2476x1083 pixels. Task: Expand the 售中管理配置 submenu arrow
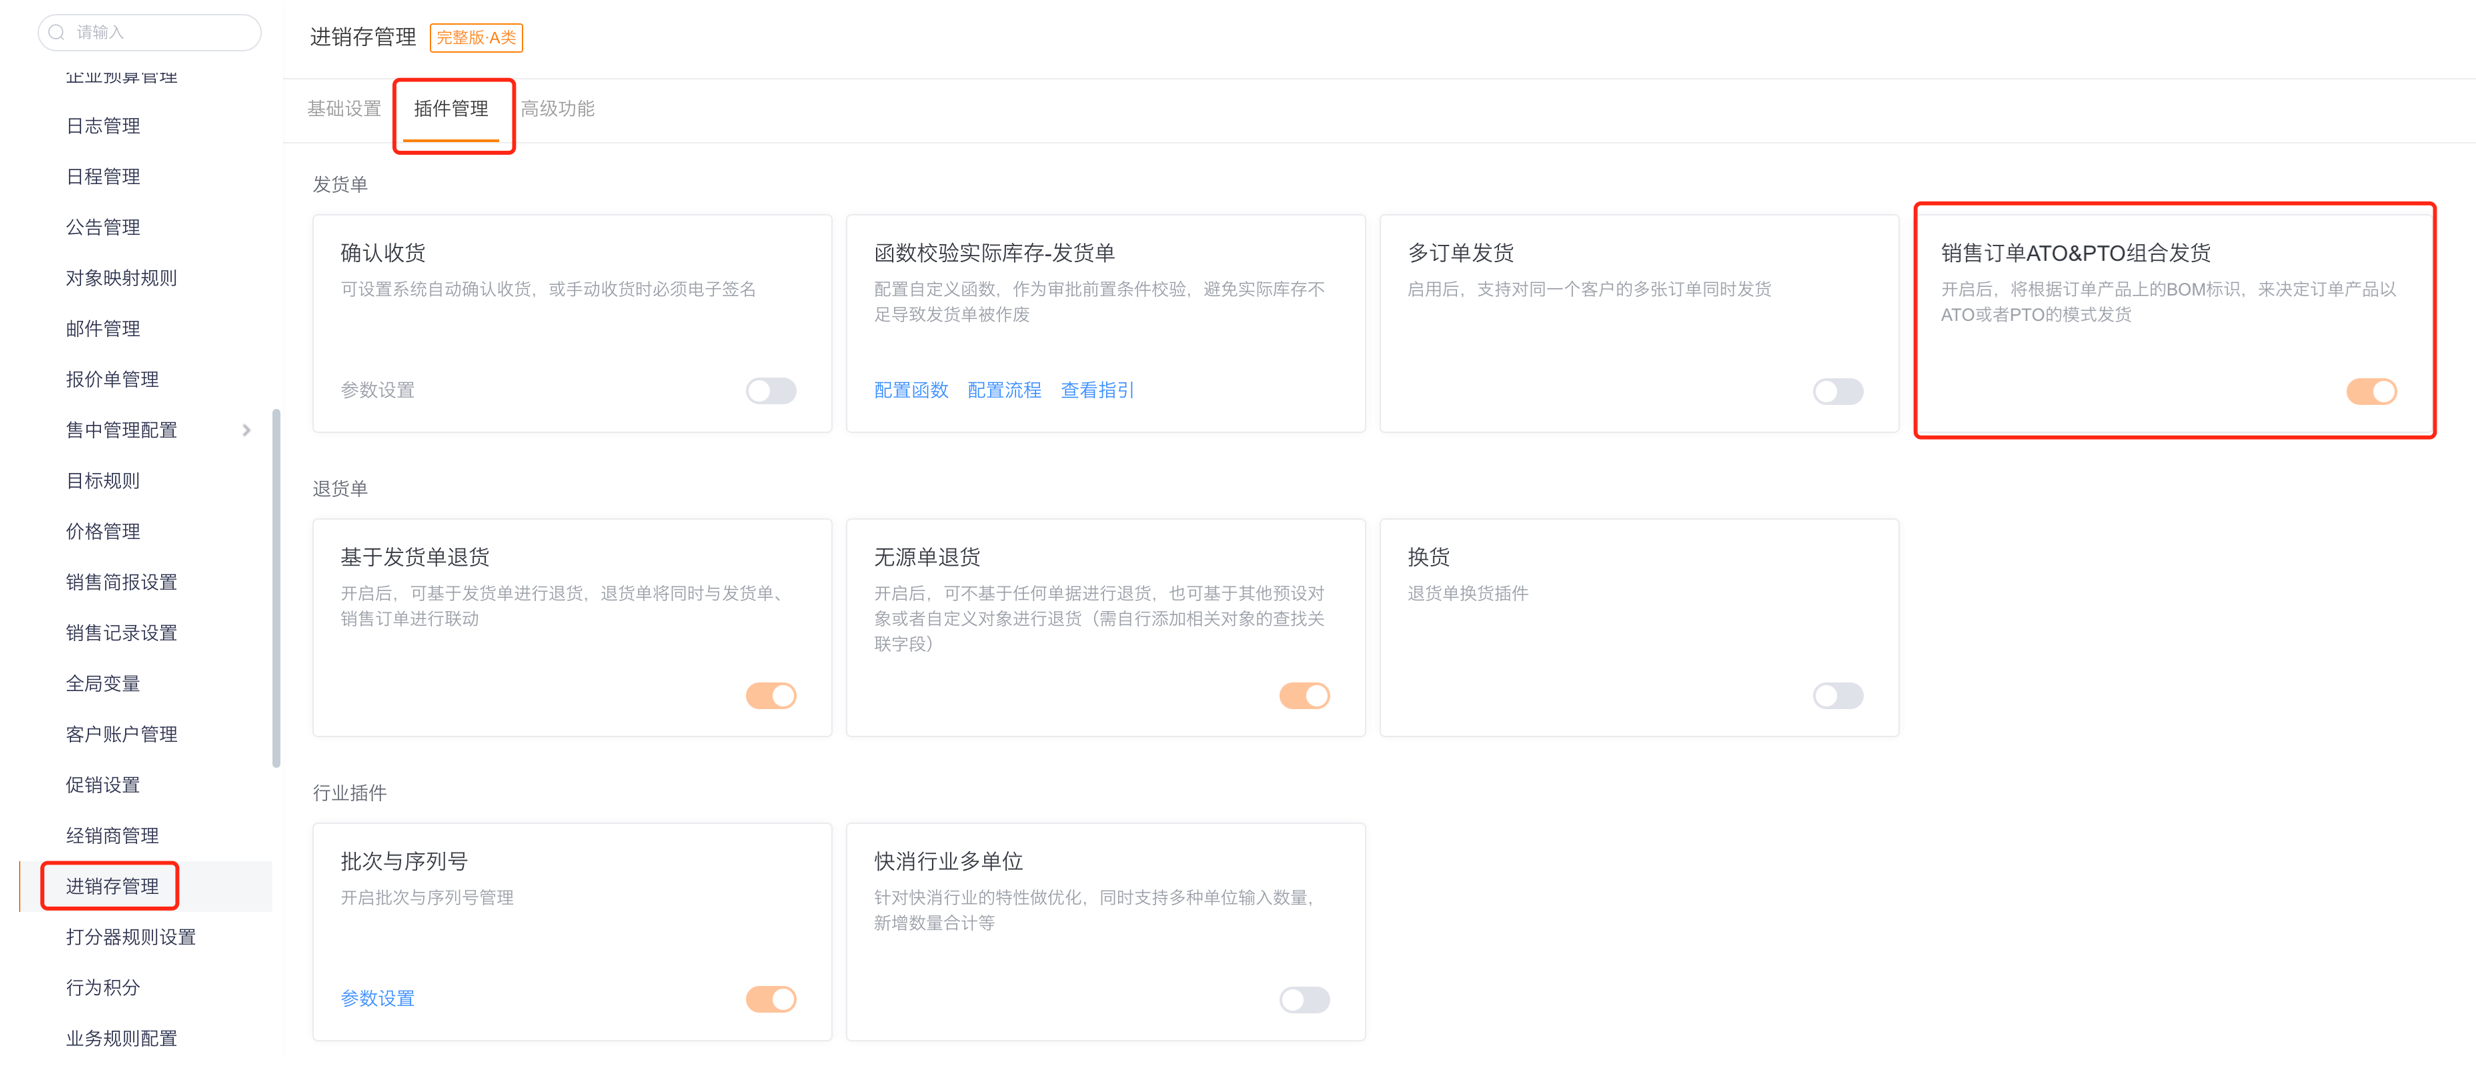click(246, 430)
